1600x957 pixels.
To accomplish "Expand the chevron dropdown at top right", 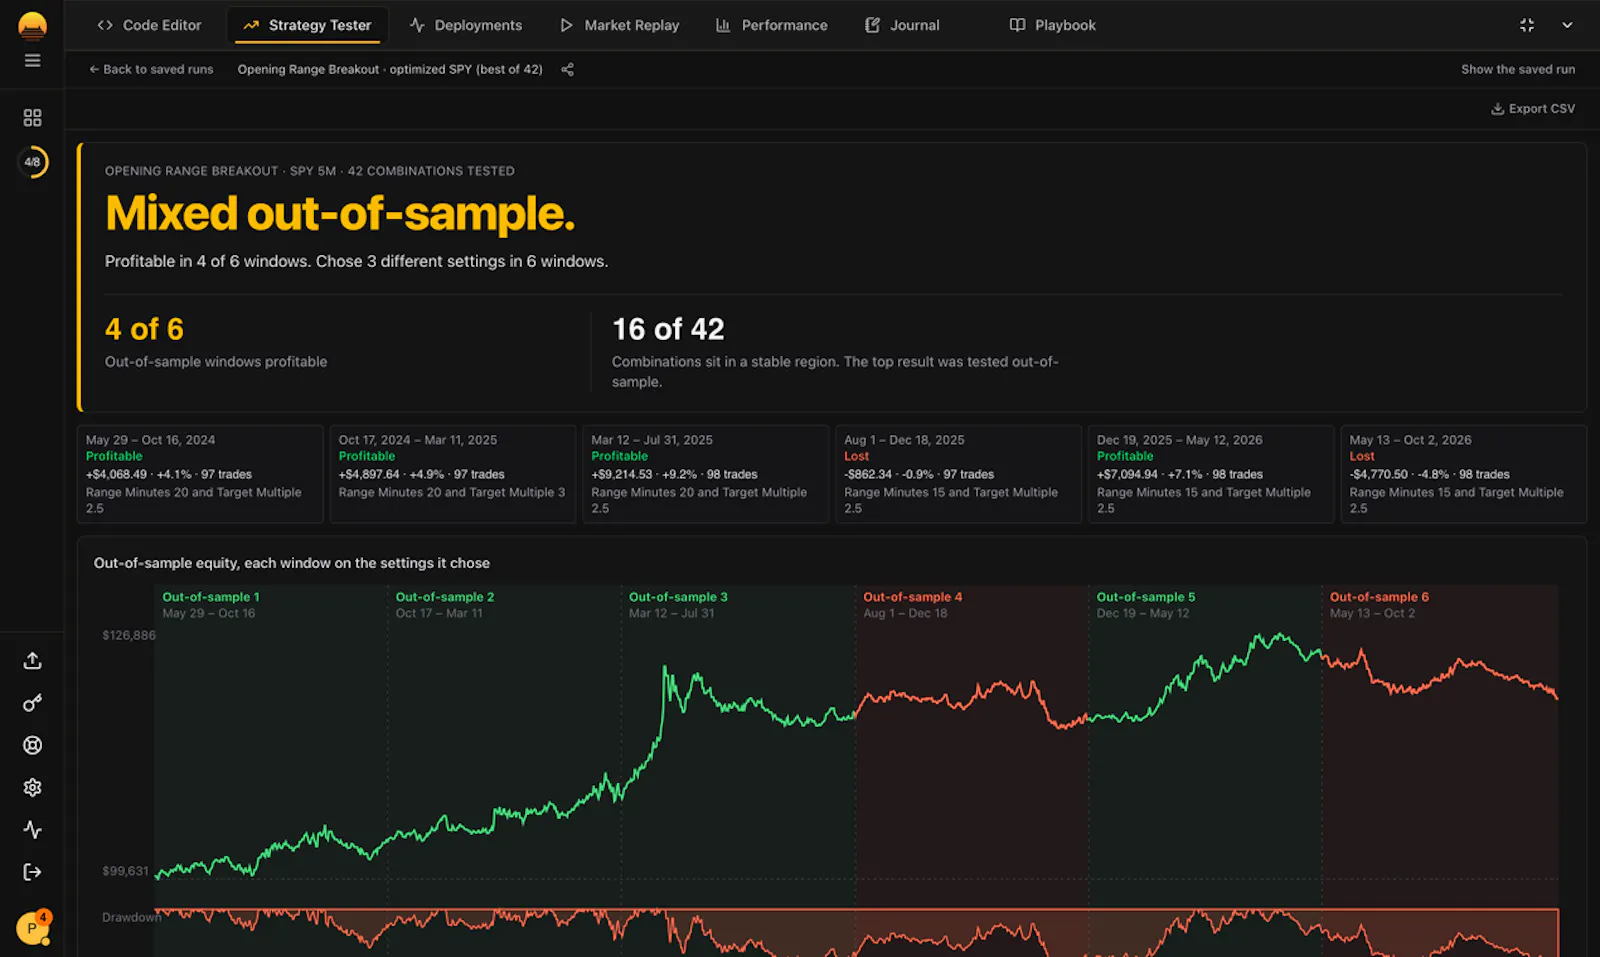I will [1567, 25].
